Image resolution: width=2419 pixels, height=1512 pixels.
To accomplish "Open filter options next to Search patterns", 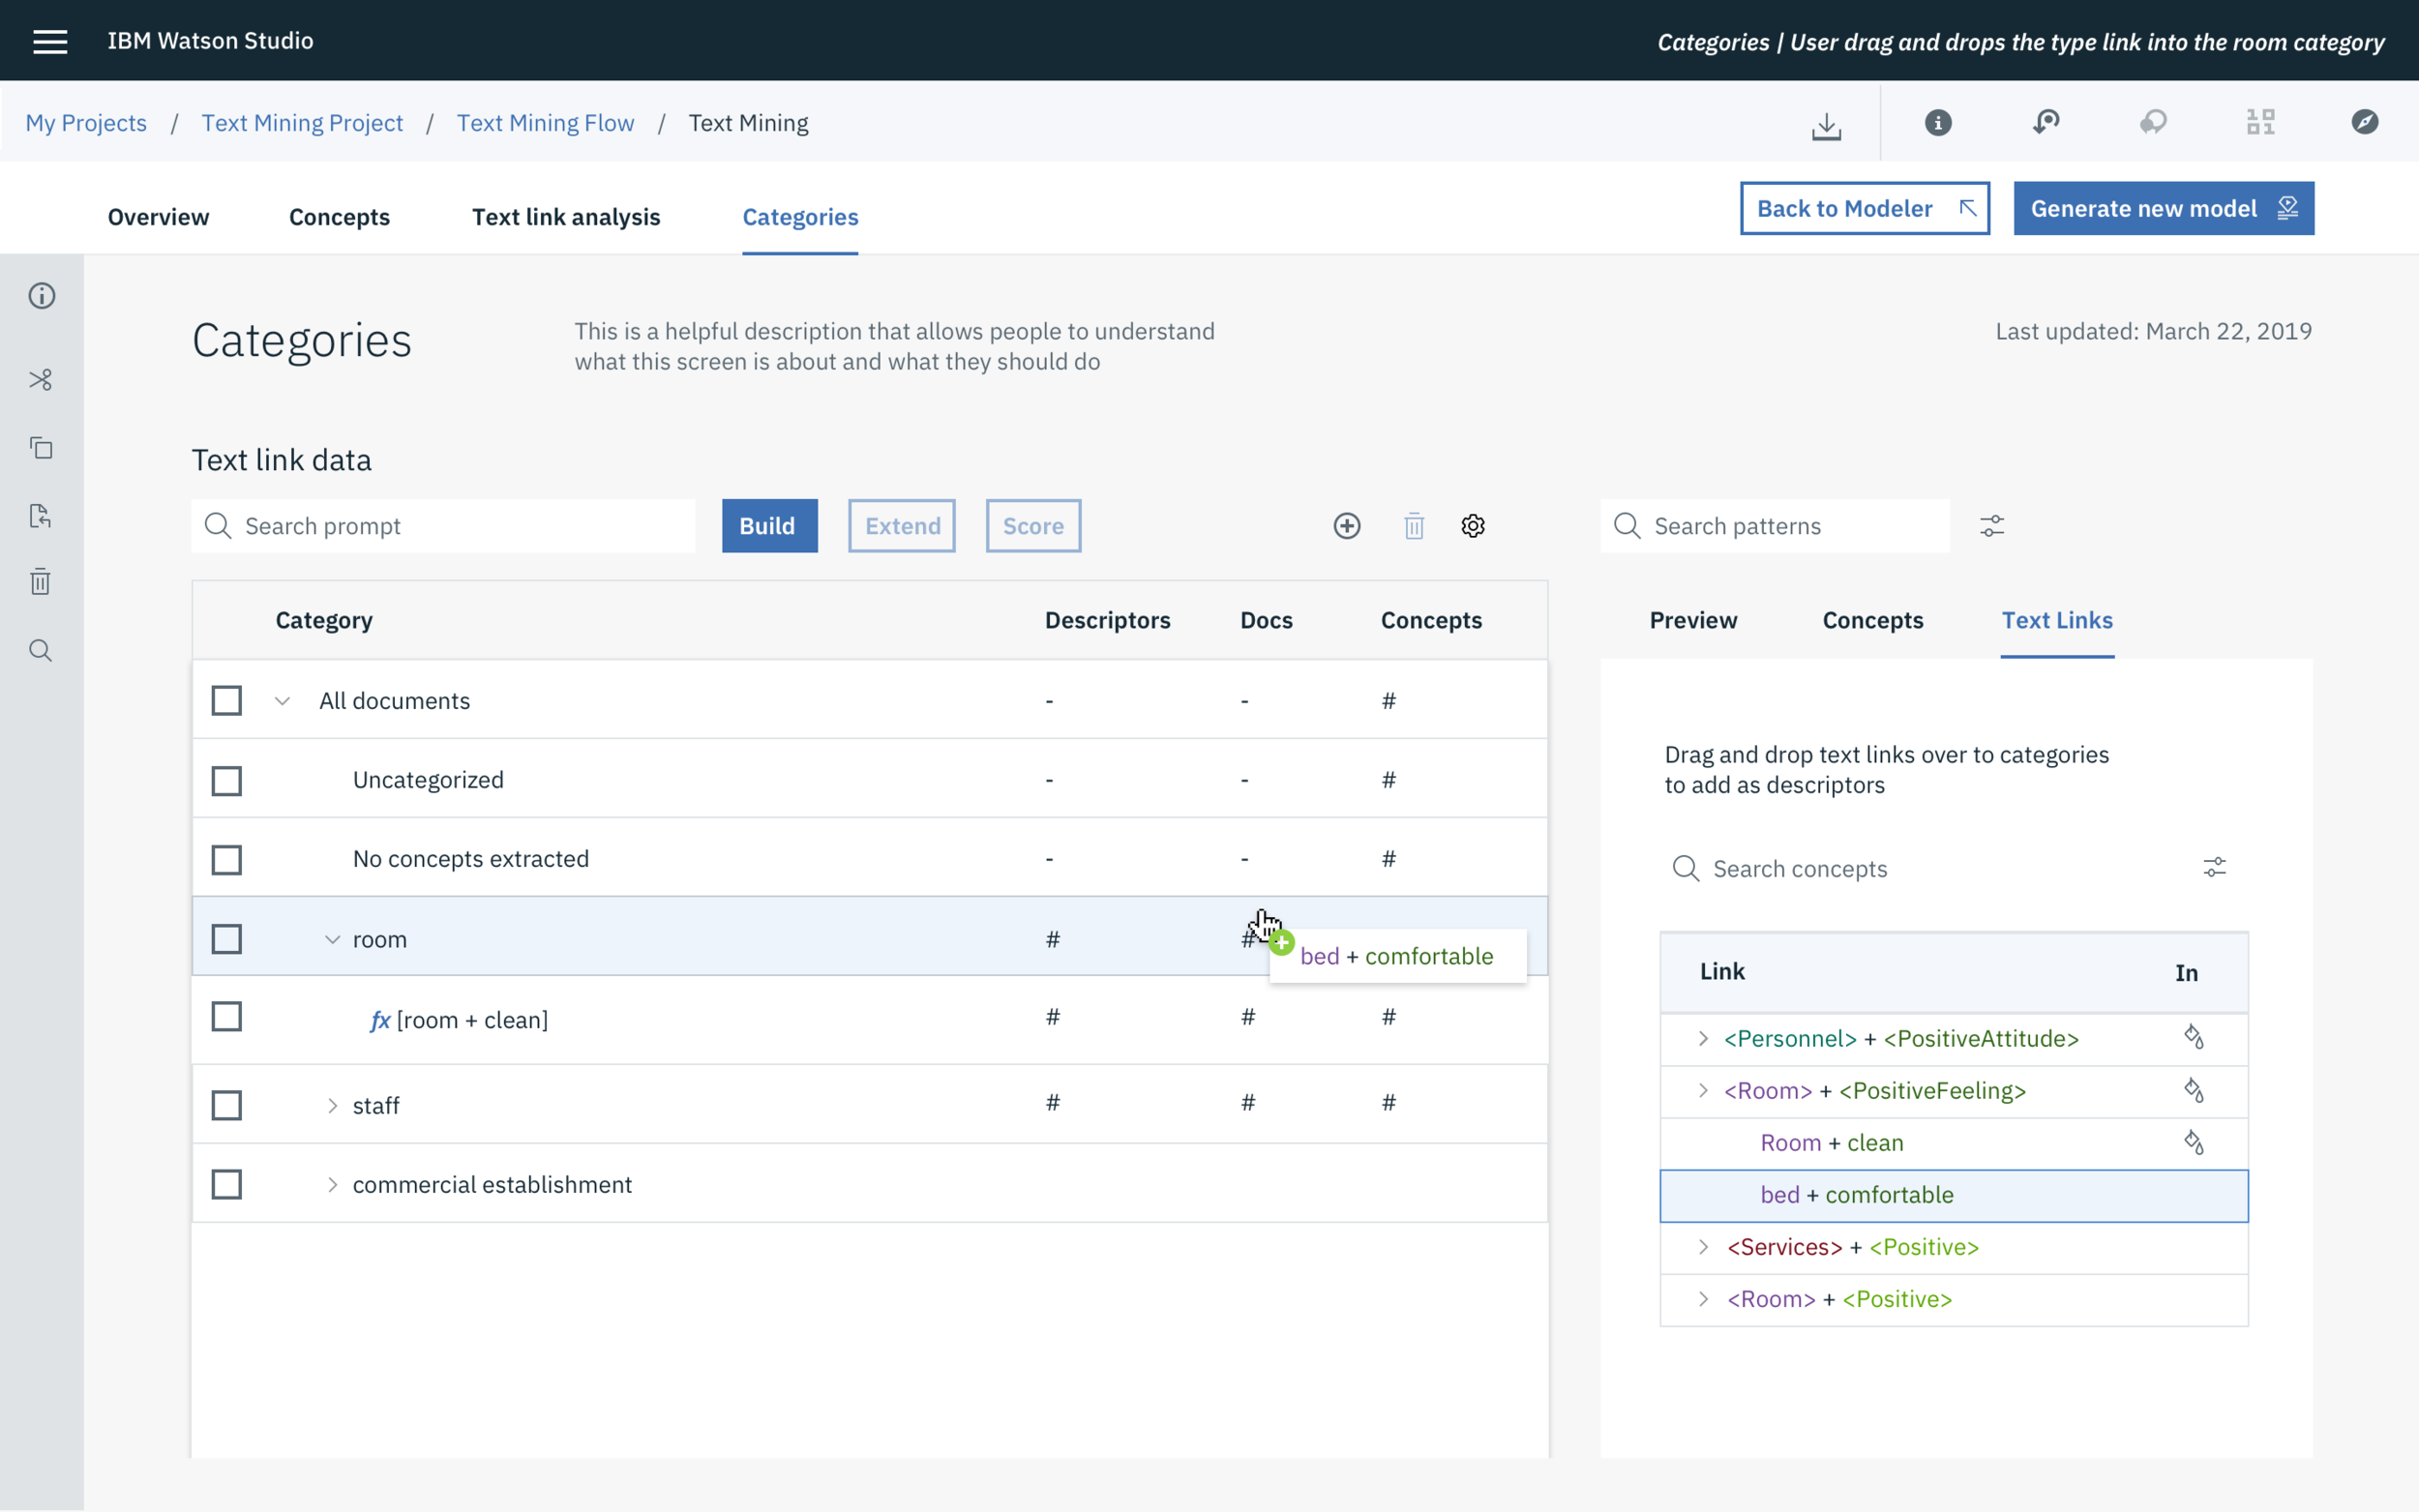I will tap(1992, 526).
